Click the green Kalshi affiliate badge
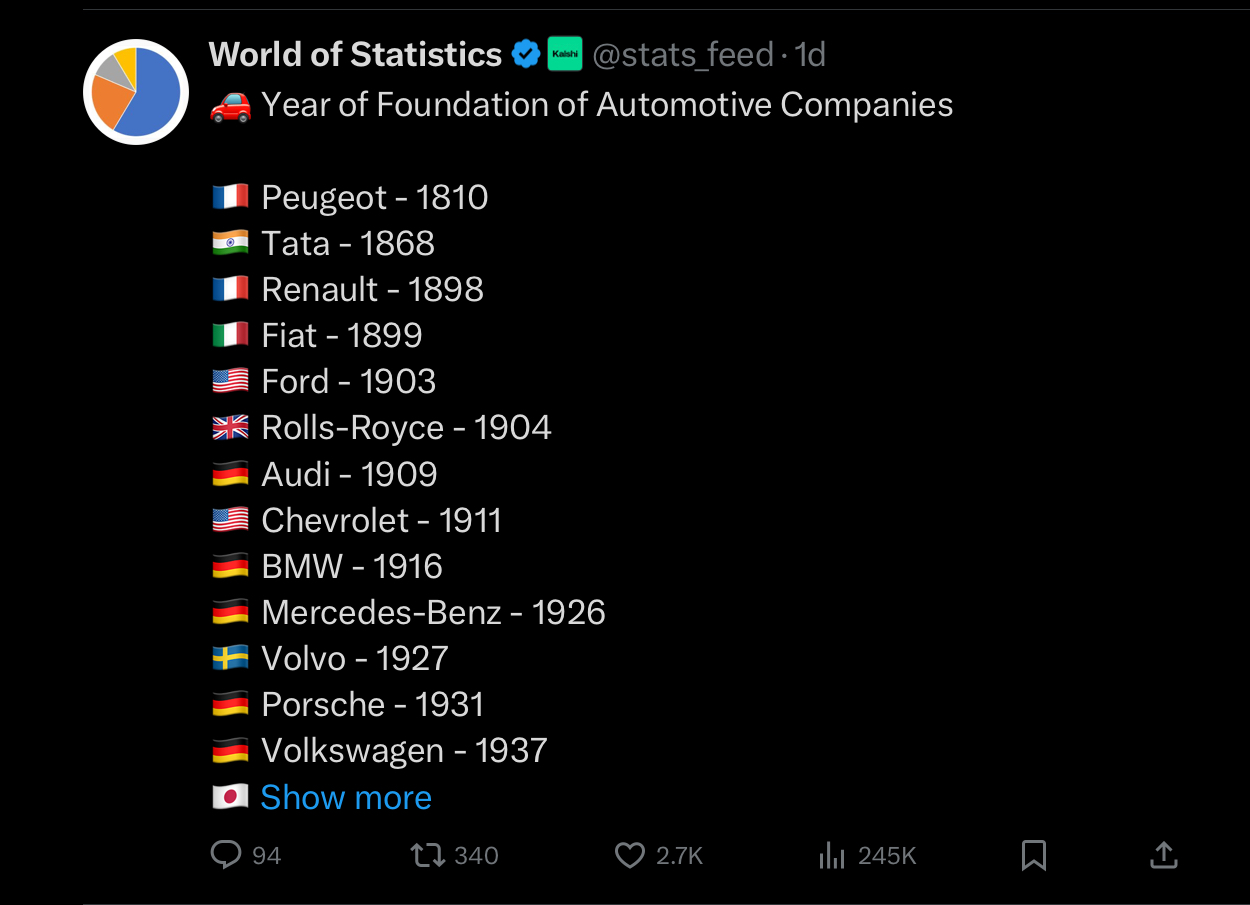The width and height of the screenshot is (1250, 905). pyautogui.click(x=564, y=54)
